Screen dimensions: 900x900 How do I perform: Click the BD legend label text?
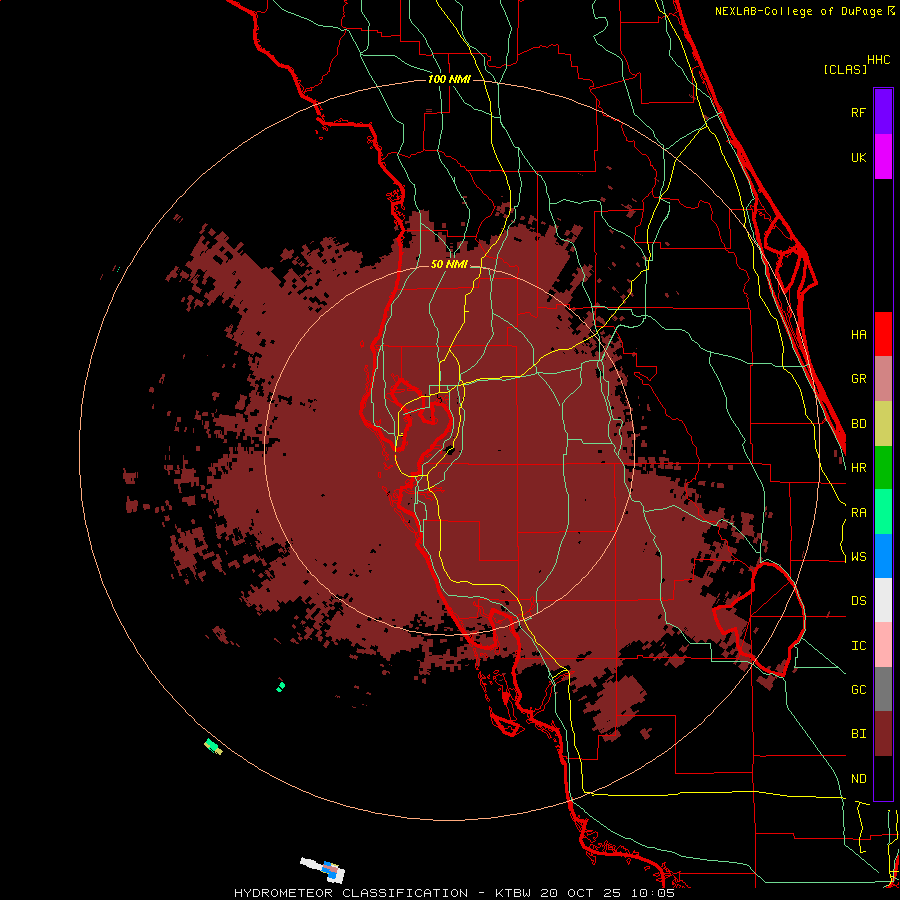click(858, 424)
